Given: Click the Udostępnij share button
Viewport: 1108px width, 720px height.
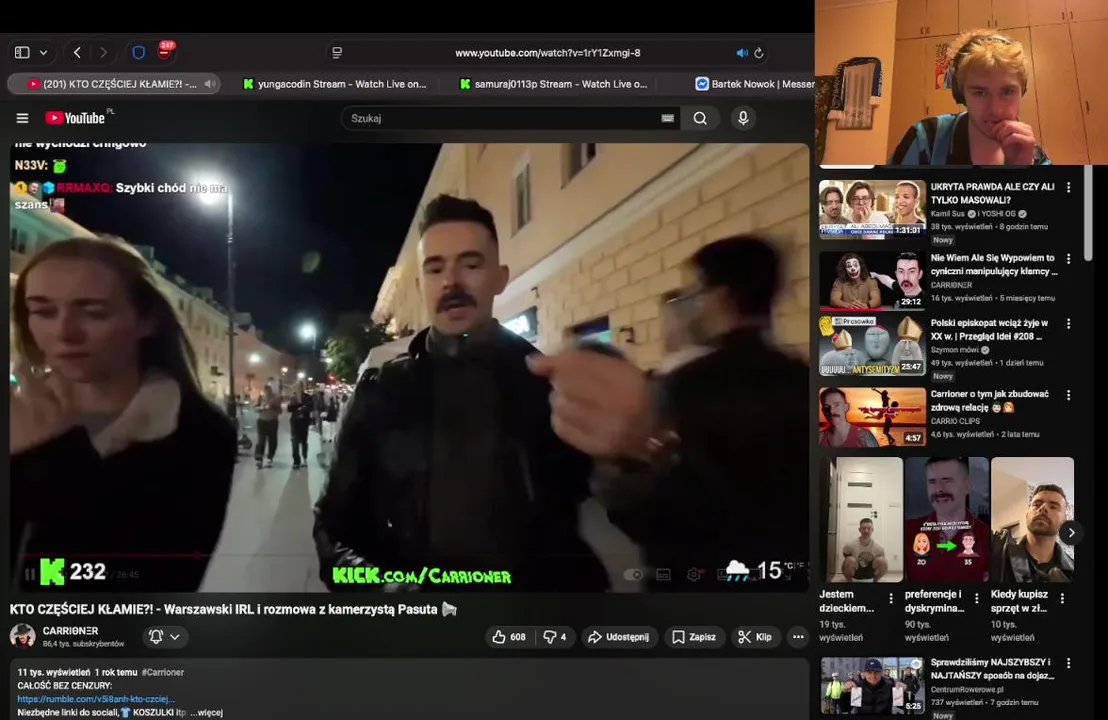Looking at the screenshot, I should coord(618,637).
